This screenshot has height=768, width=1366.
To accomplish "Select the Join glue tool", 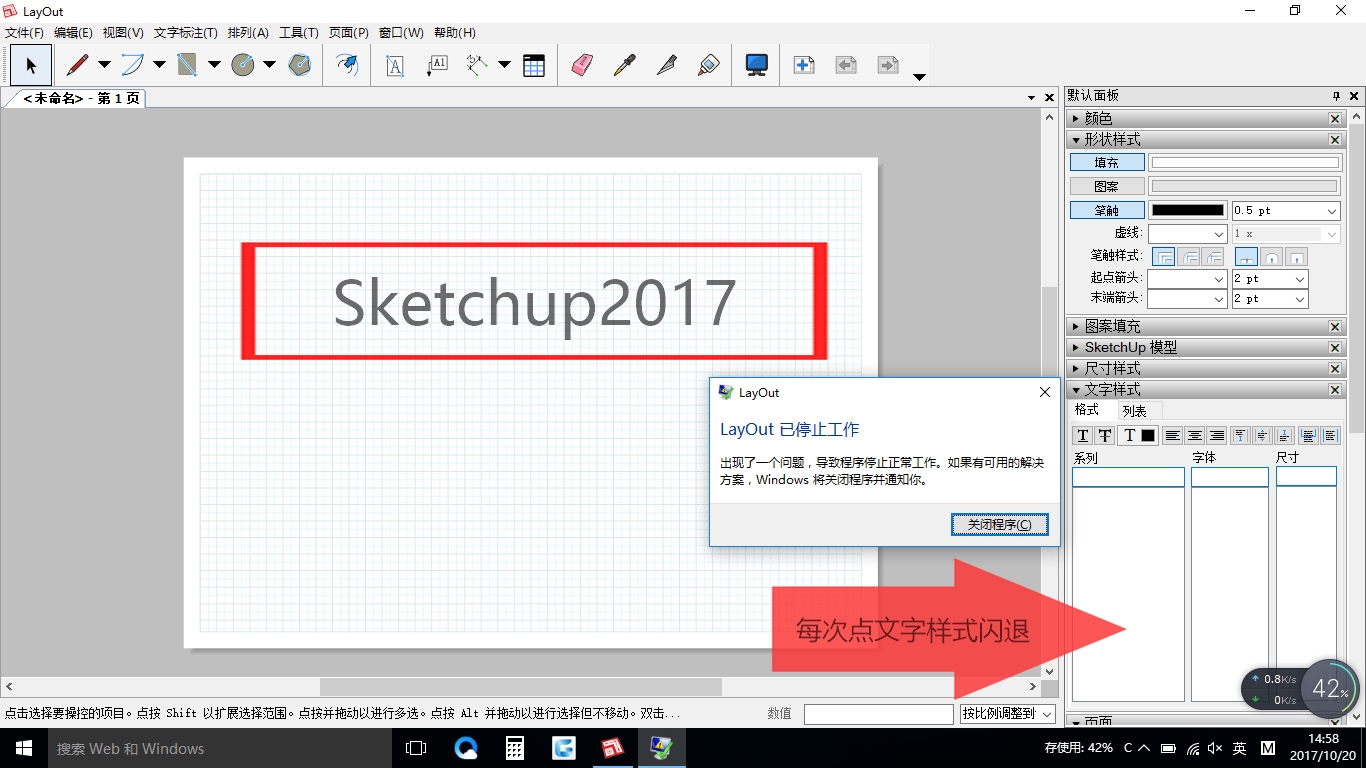I will pos(709,65).
